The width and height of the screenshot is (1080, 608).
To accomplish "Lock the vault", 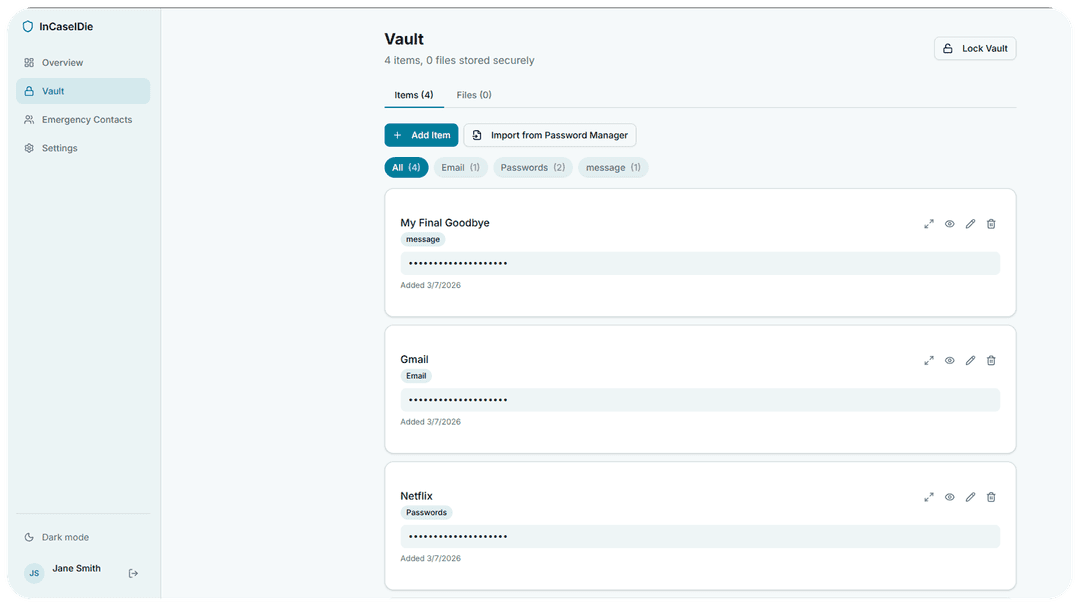I will point(975,48).
